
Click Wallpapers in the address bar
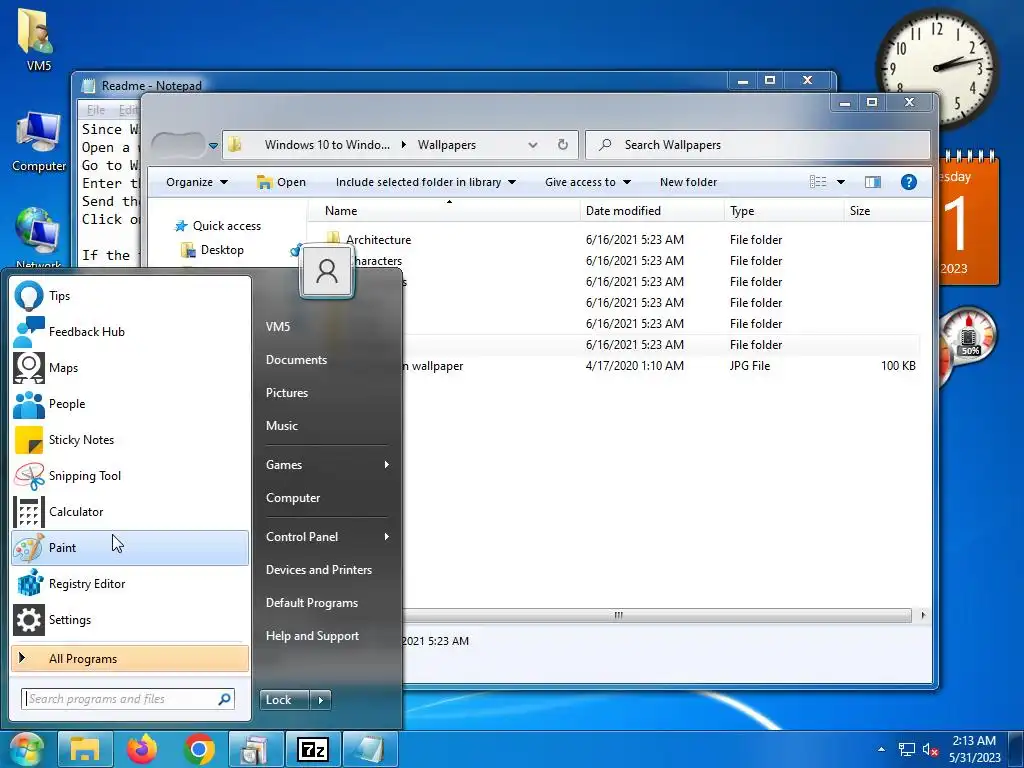447,145
